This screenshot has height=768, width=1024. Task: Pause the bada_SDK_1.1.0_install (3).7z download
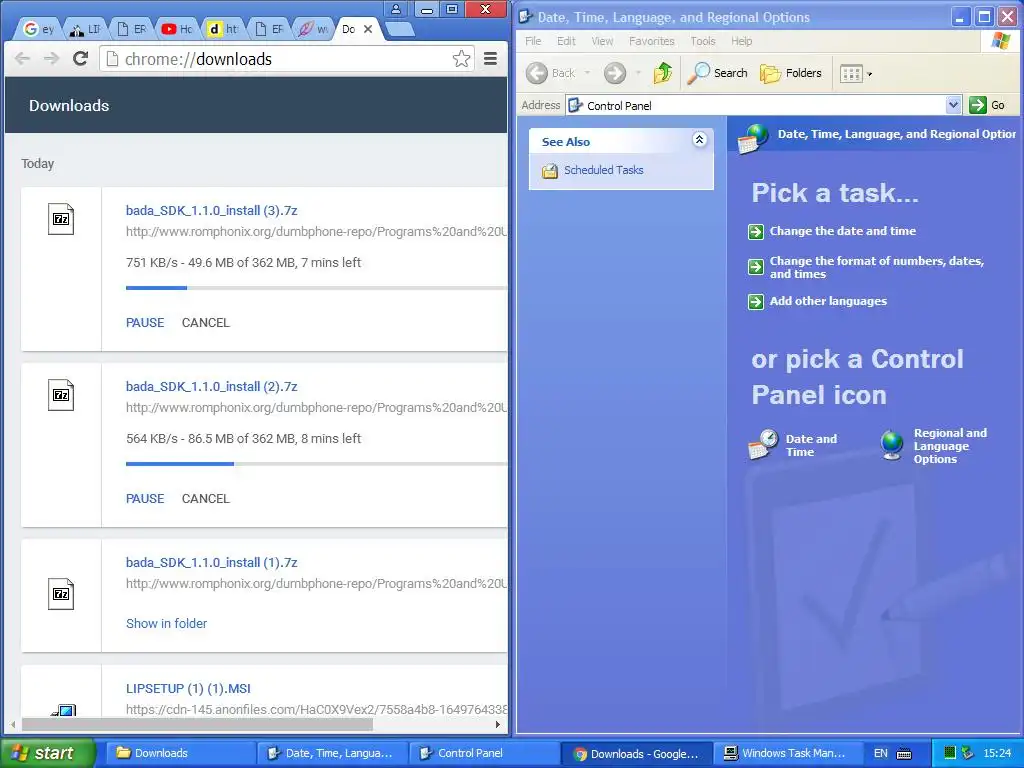pyautogui.click(x=145, y=323)
